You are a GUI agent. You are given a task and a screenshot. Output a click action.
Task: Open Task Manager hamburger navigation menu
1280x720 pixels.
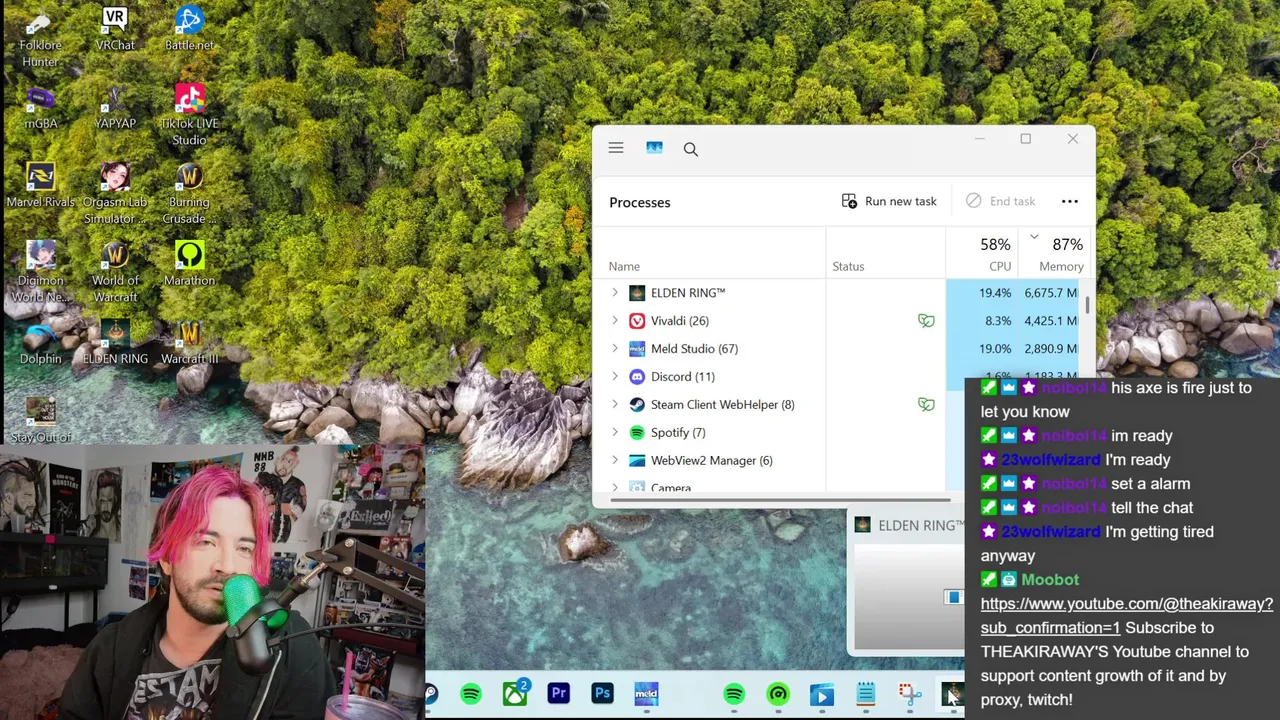tap(616, 148)
